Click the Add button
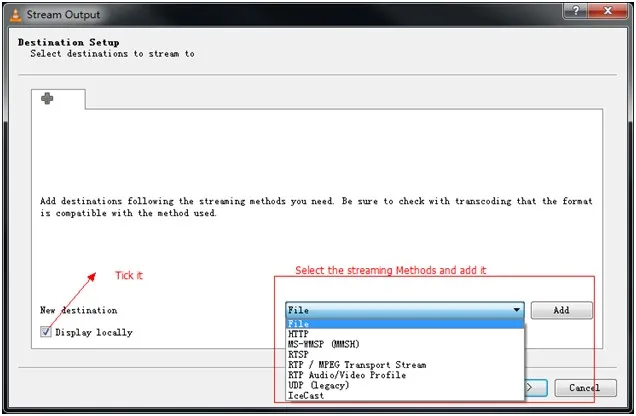This screenshot has width=636, height=416. coord(561,310)
